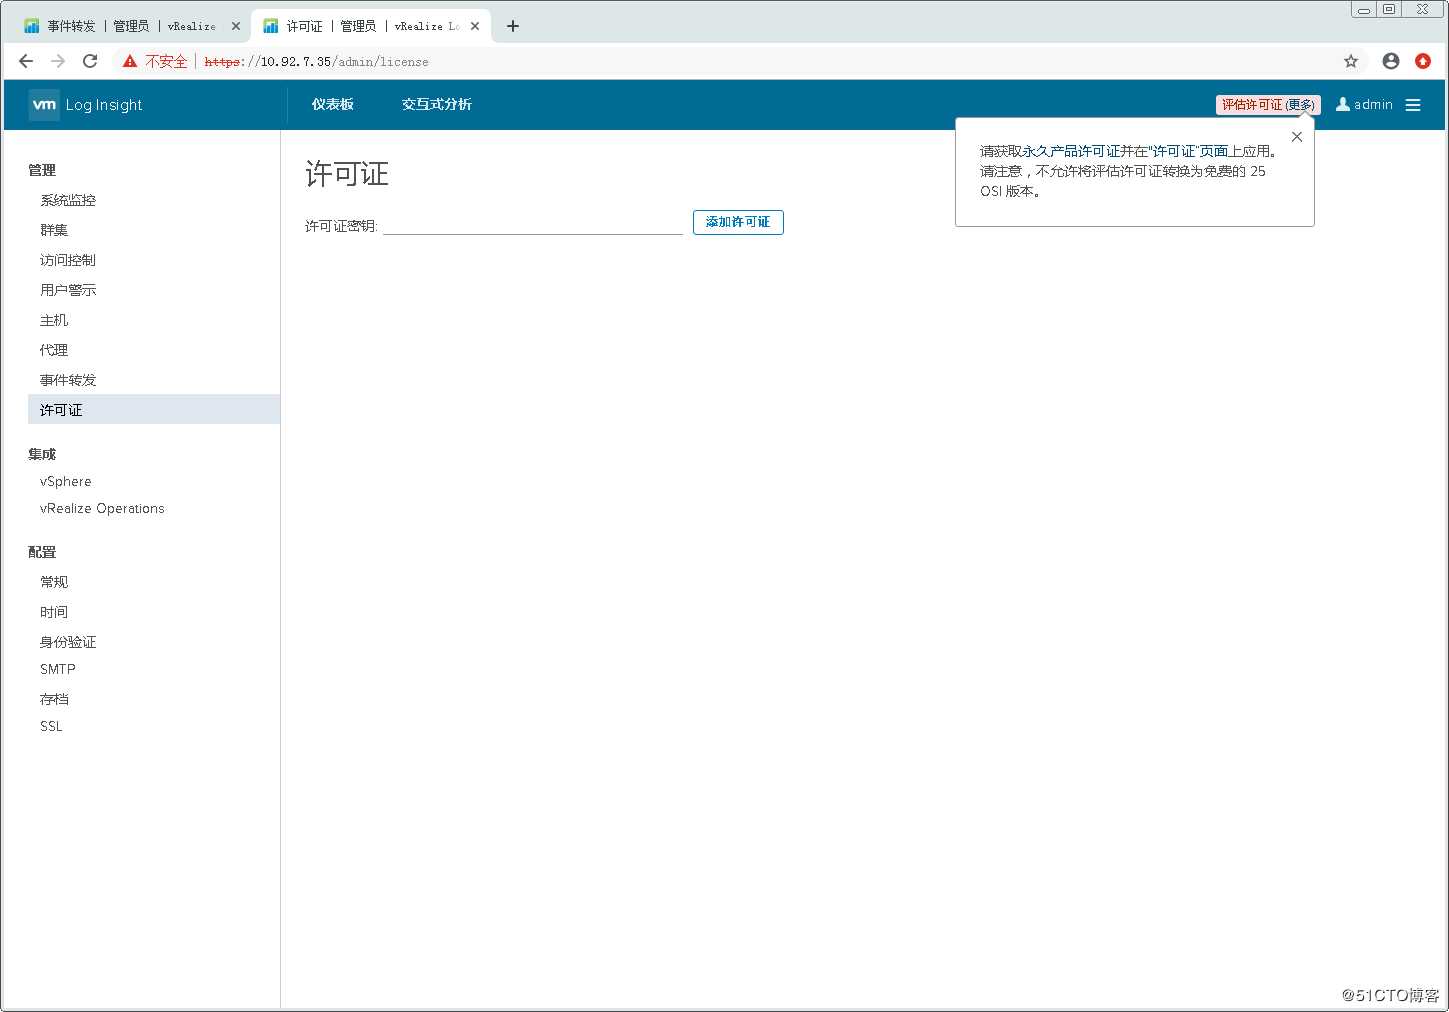Click the insecure connection warning icon
Image resolution: width=1449 pixels, height=1012 pixels.
click(x=130, y=61)
